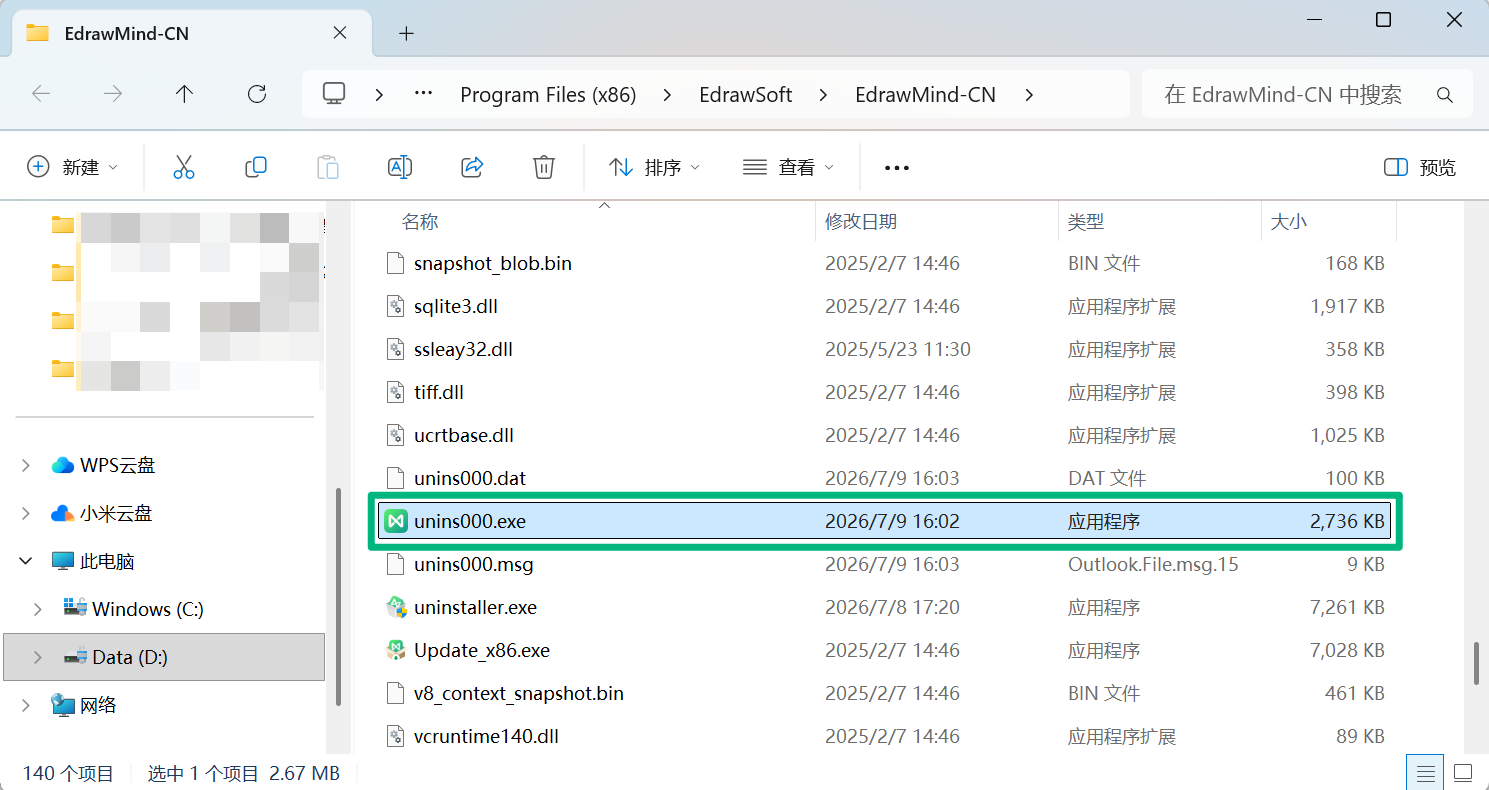Click the sqlite3.dll file icon
The image size is (1489, 790).
[x=396, y=306]
